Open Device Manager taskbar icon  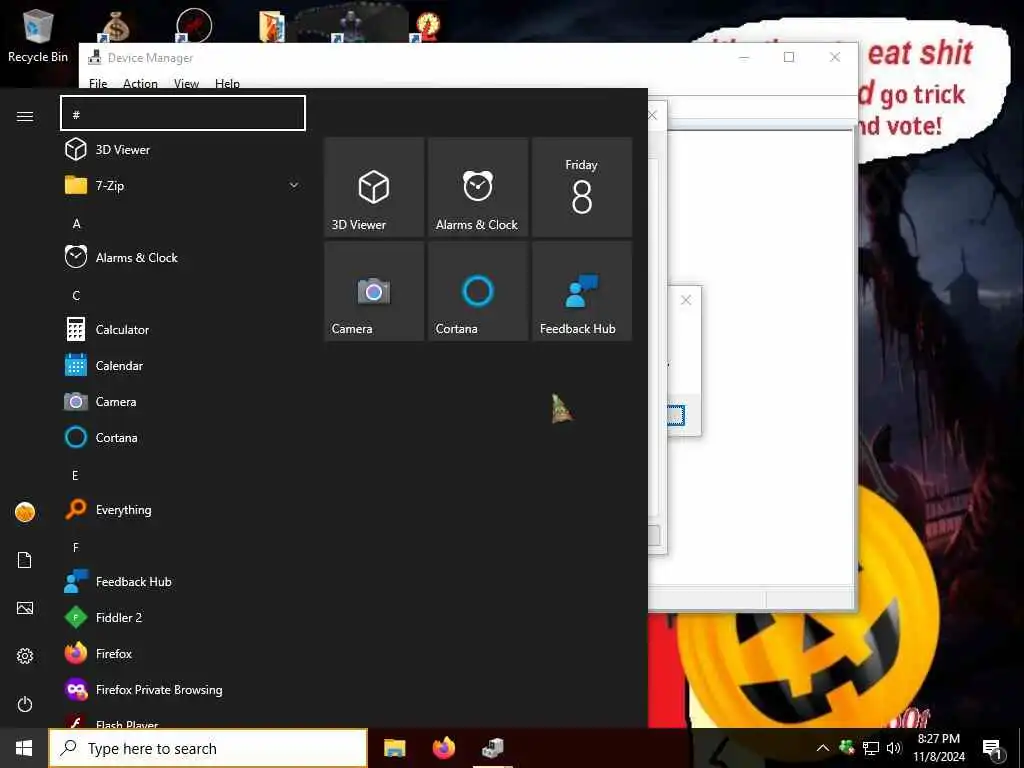point(493,748)
